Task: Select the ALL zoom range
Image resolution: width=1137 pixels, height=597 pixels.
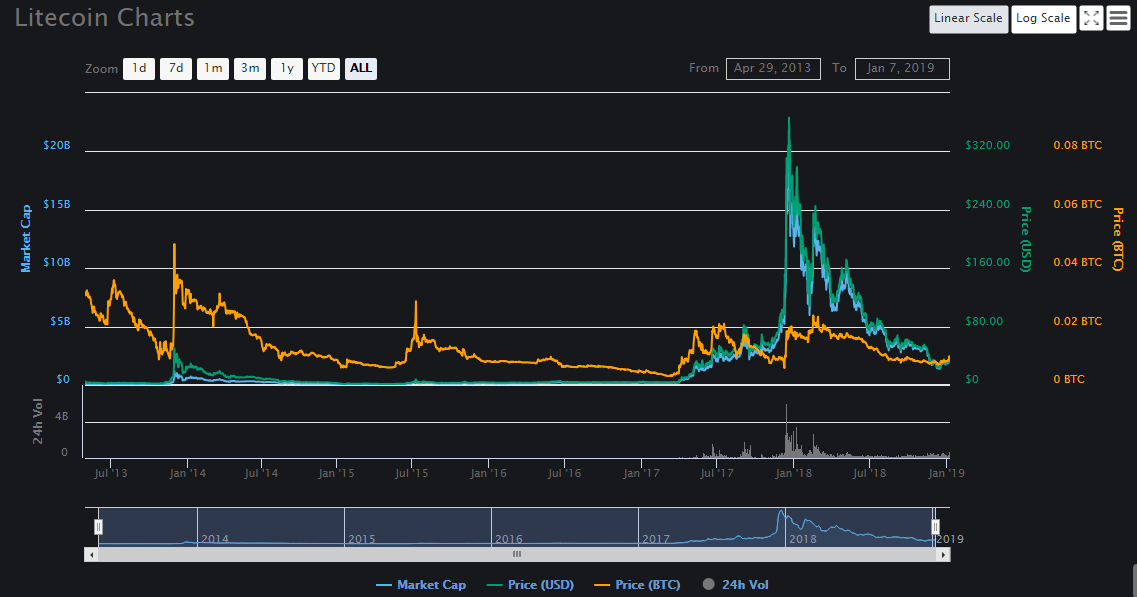Action: tap(361, 68)
